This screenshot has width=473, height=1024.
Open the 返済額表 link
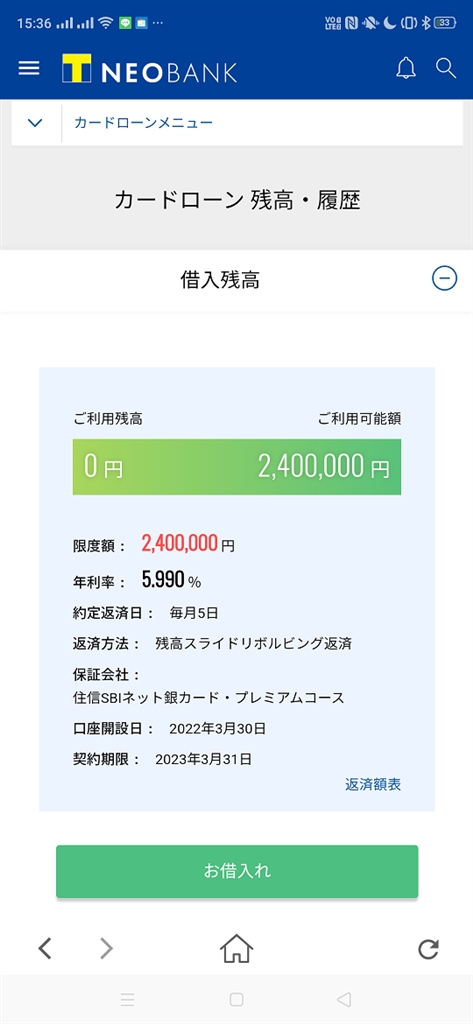373,784
